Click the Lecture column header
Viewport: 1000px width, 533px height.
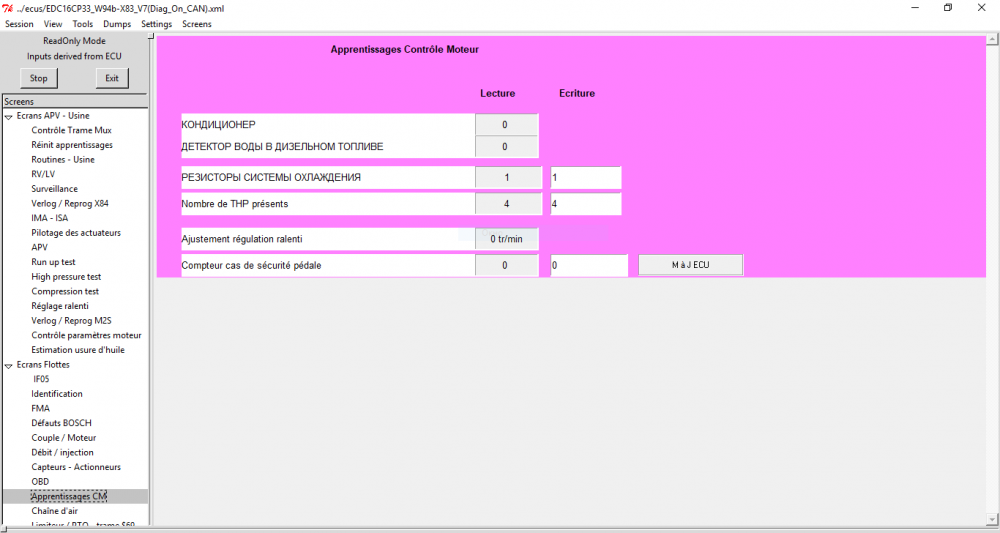[497, 93]
